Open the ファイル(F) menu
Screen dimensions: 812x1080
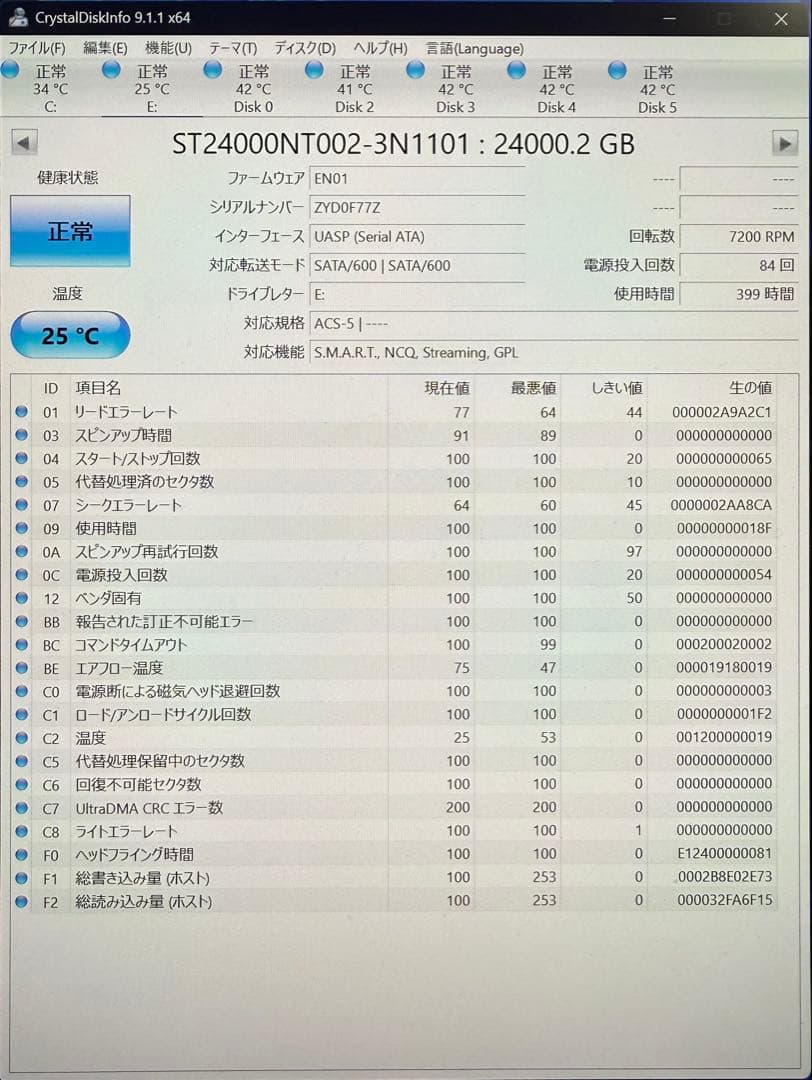click(x=36, y=47)
